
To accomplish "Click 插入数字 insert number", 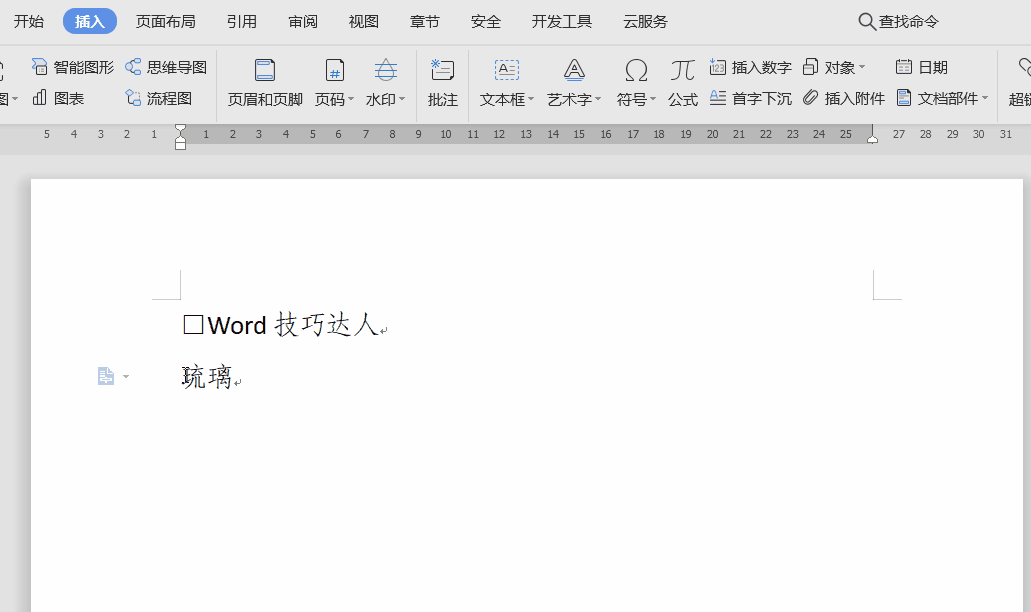I will click(750, 67).
